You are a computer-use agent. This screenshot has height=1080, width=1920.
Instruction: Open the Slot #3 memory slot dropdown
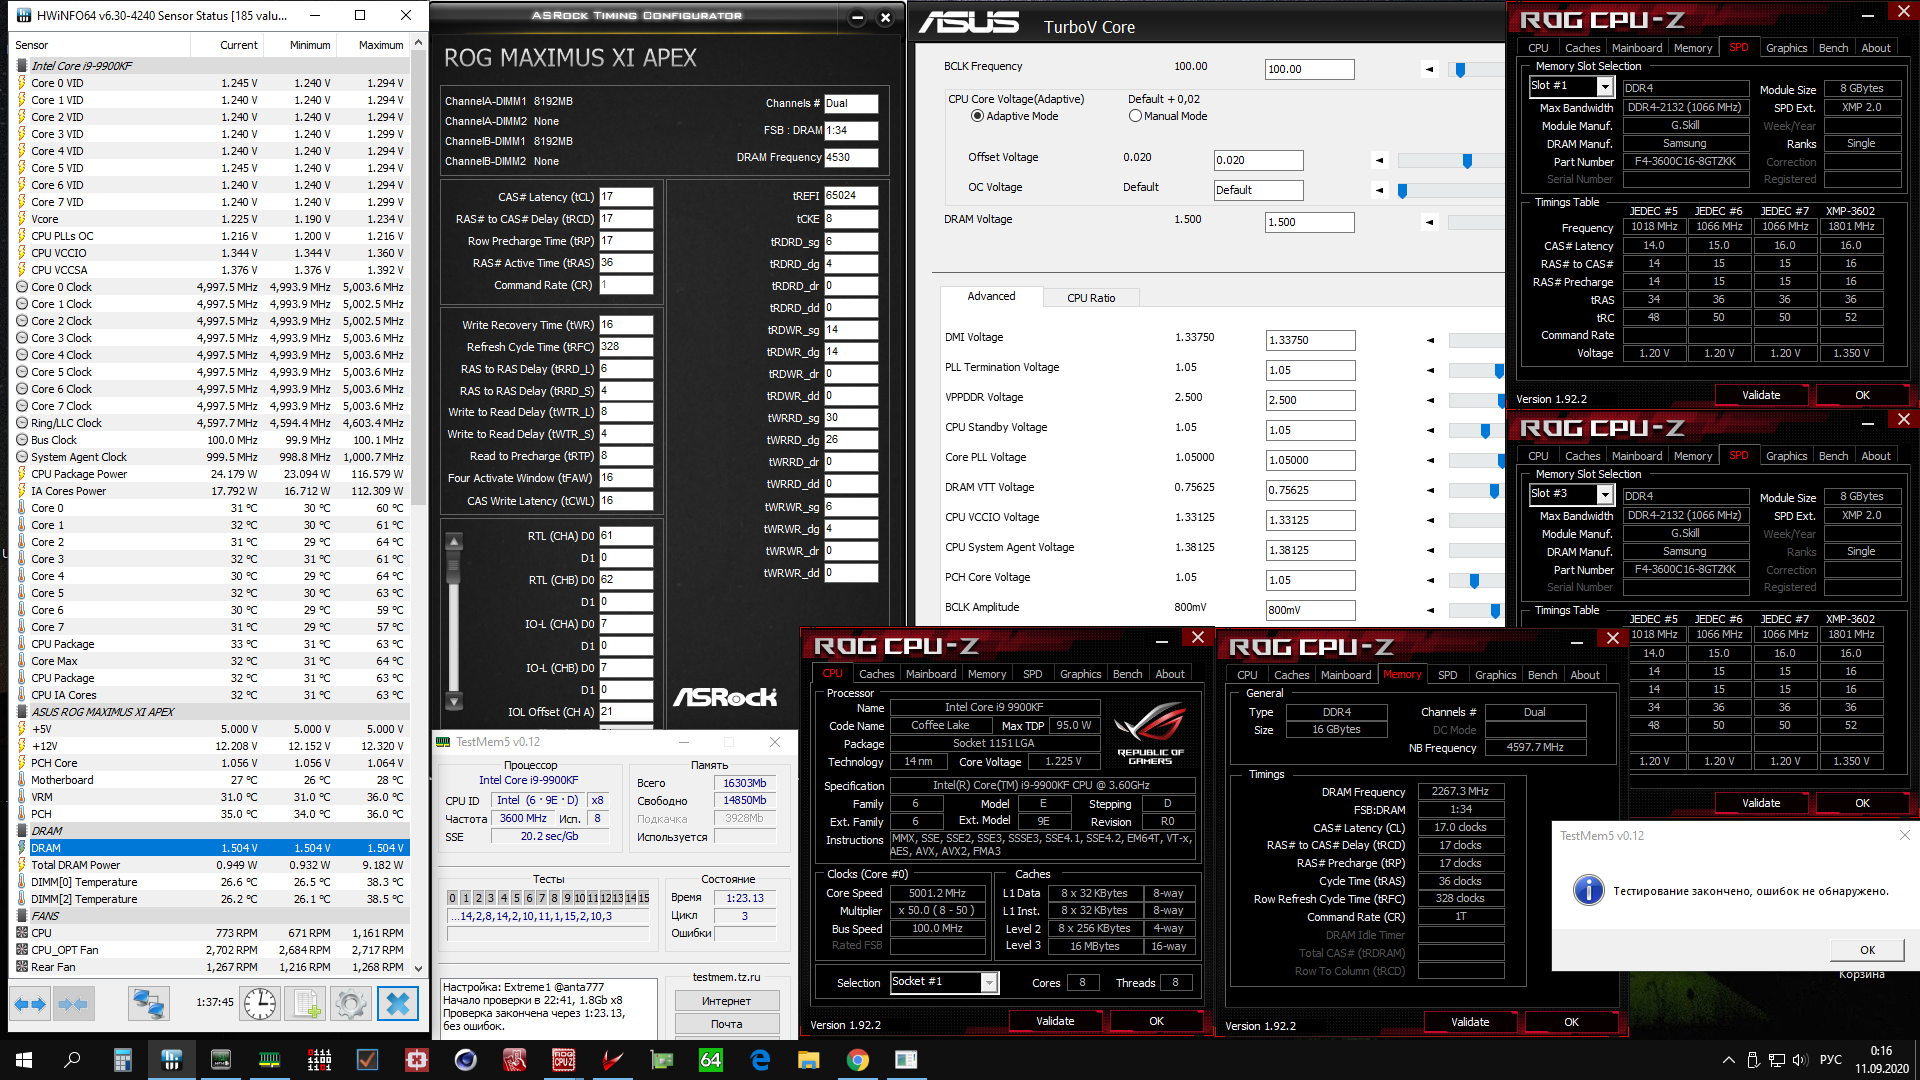coord(1605,495)
